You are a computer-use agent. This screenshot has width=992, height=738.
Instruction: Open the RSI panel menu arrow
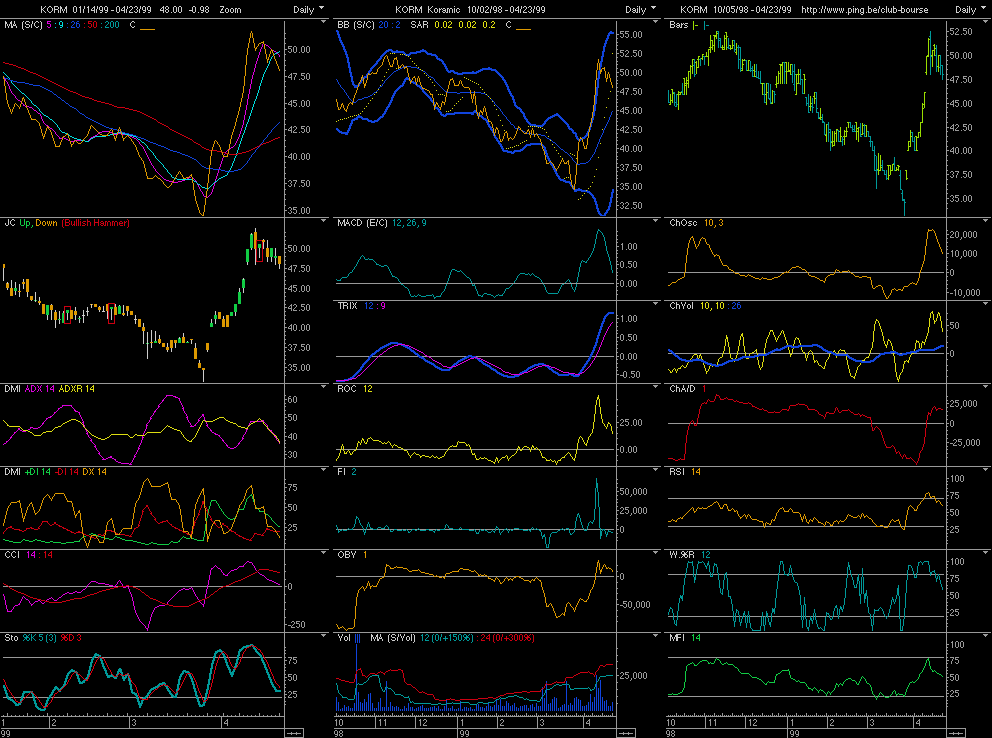(x=986, y=470)
